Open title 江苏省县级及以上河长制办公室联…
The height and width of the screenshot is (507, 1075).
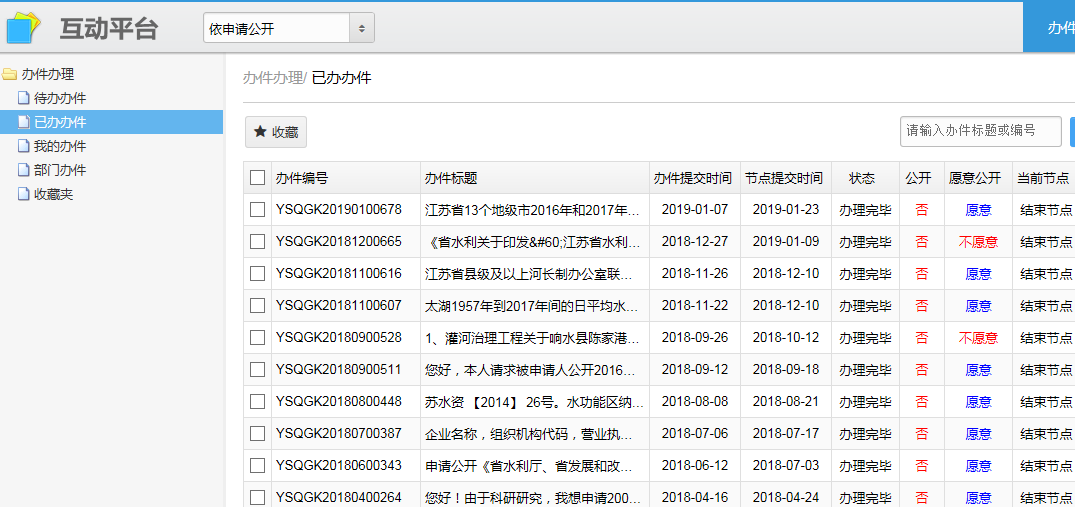tap(530, 274)
